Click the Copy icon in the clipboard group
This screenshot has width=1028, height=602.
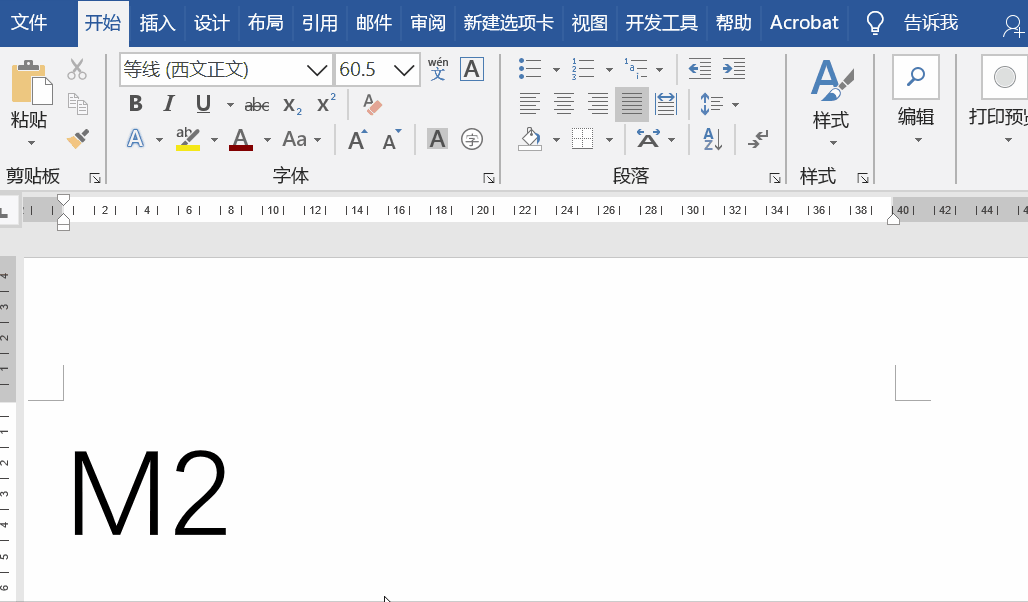77,104
